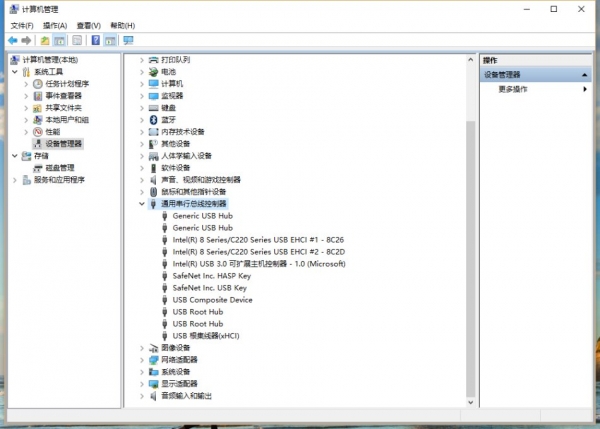Select the 事件查看器 icon in left tree
600x429 pixels.
click(x=39, y=96)
